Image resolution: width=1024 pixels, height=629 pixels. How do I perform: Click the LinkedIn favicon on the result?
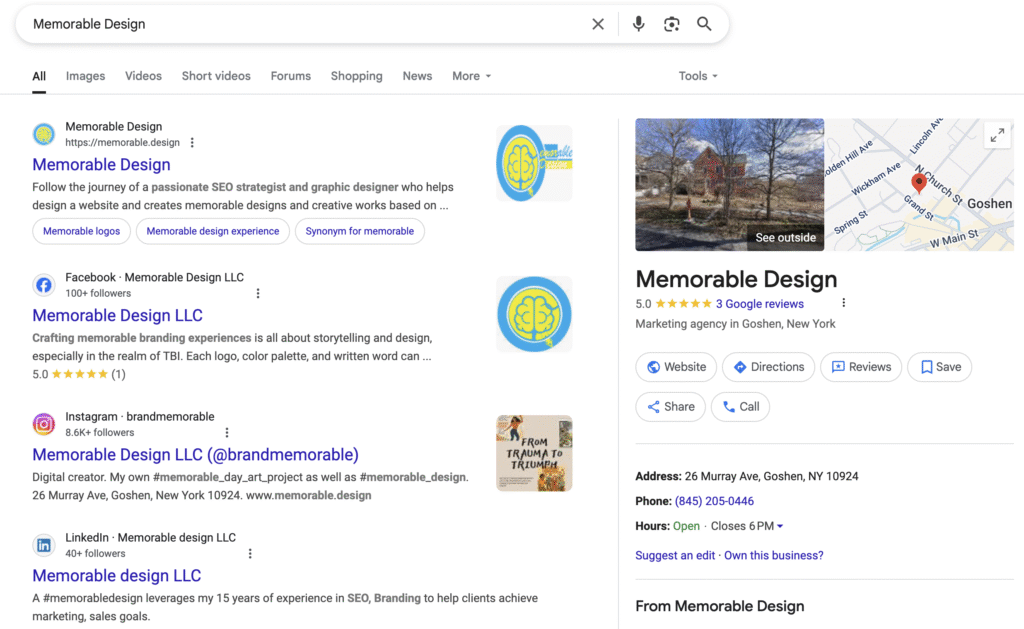click(x=43, y=545)
